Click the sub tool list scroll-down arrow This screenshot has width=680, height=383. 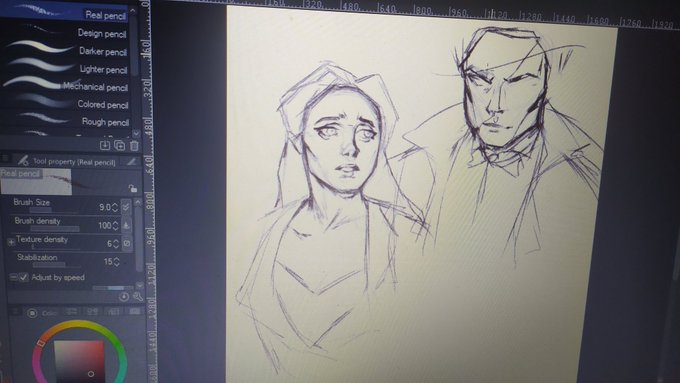pos(135,134)
